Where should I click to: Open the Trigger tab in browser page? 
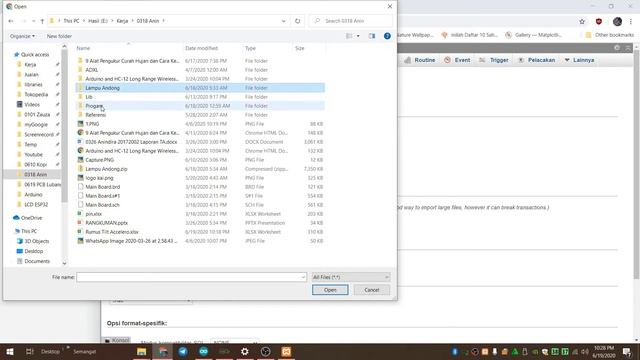tap(493, 60)
